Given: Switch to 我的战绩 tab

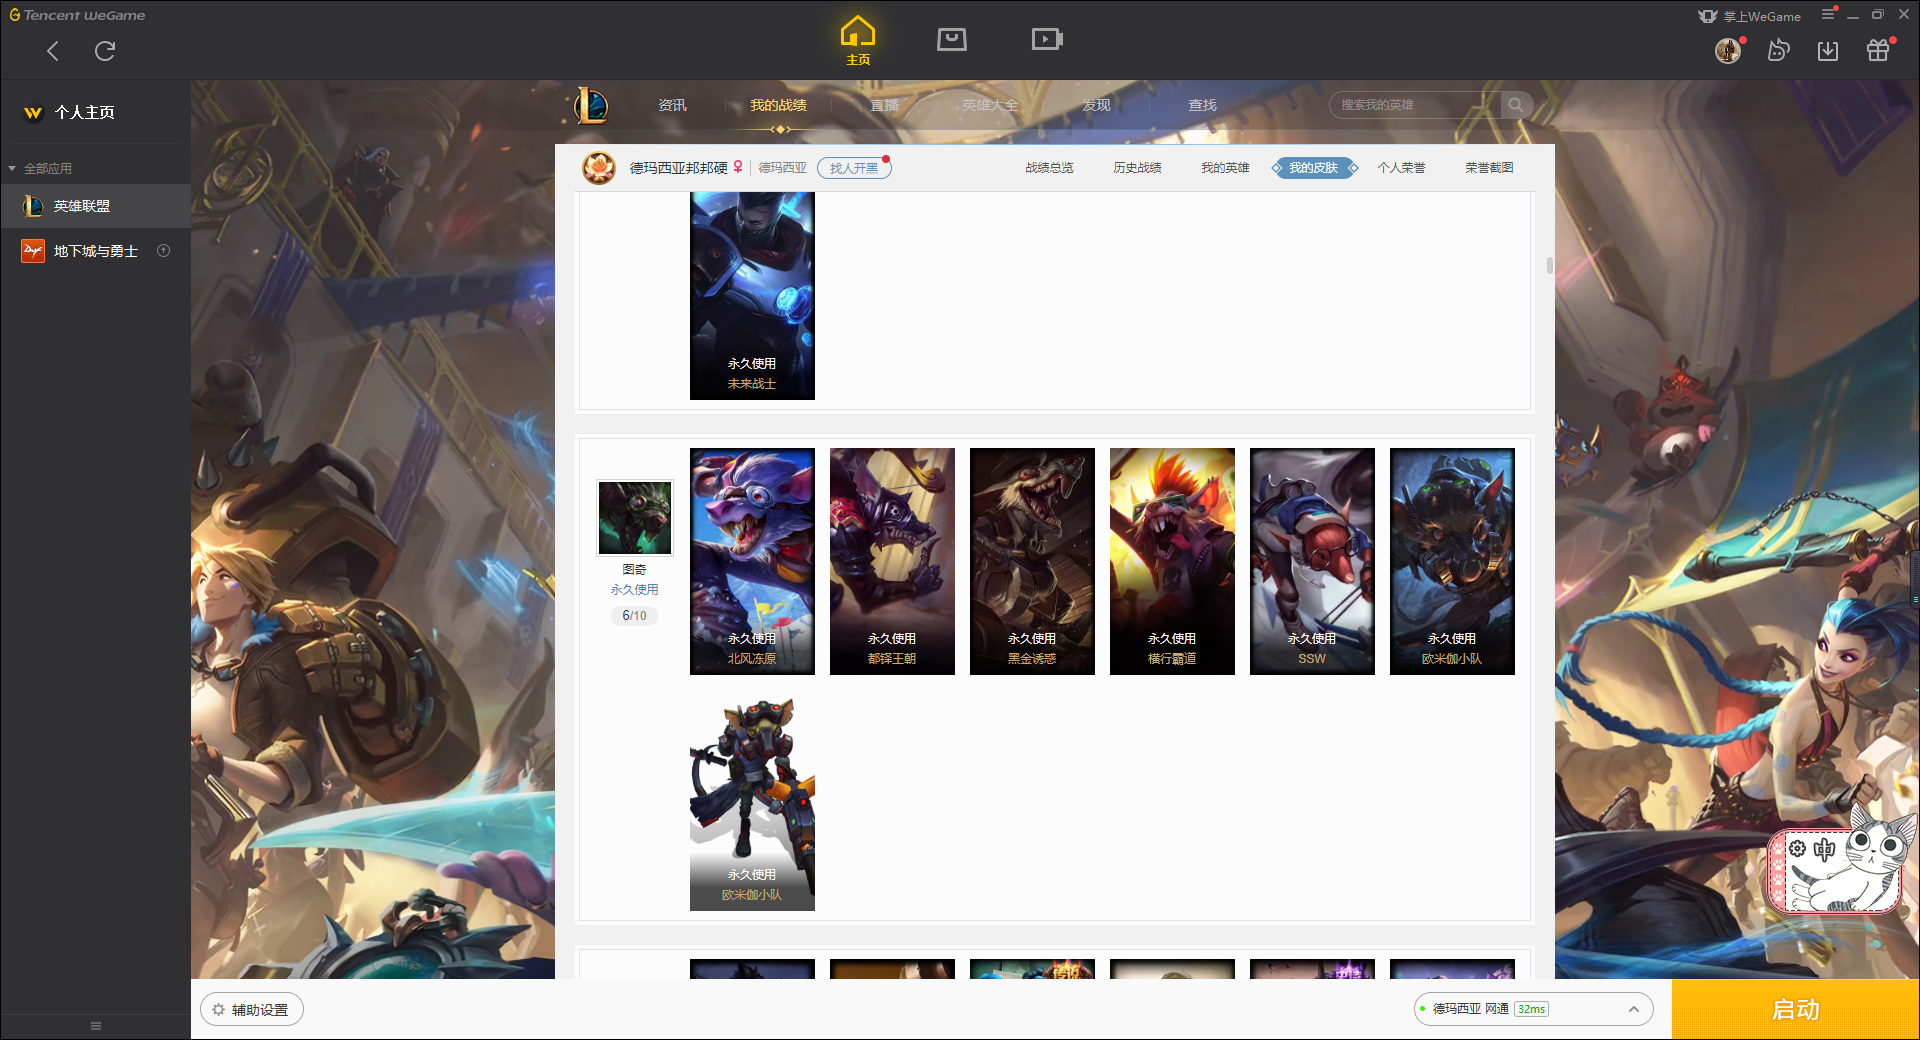Looking at the screenshot, I should pos(778,105).
